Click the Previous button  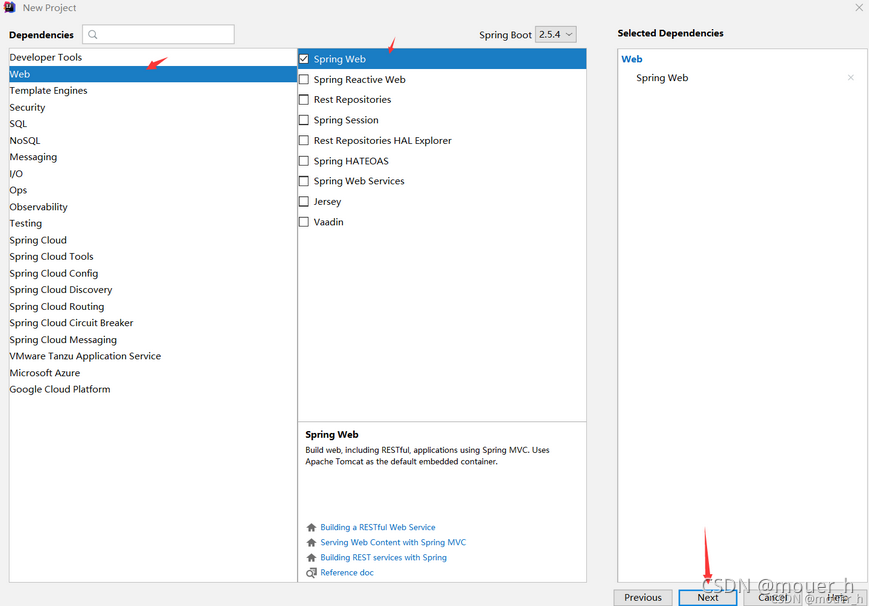[643, 597]
